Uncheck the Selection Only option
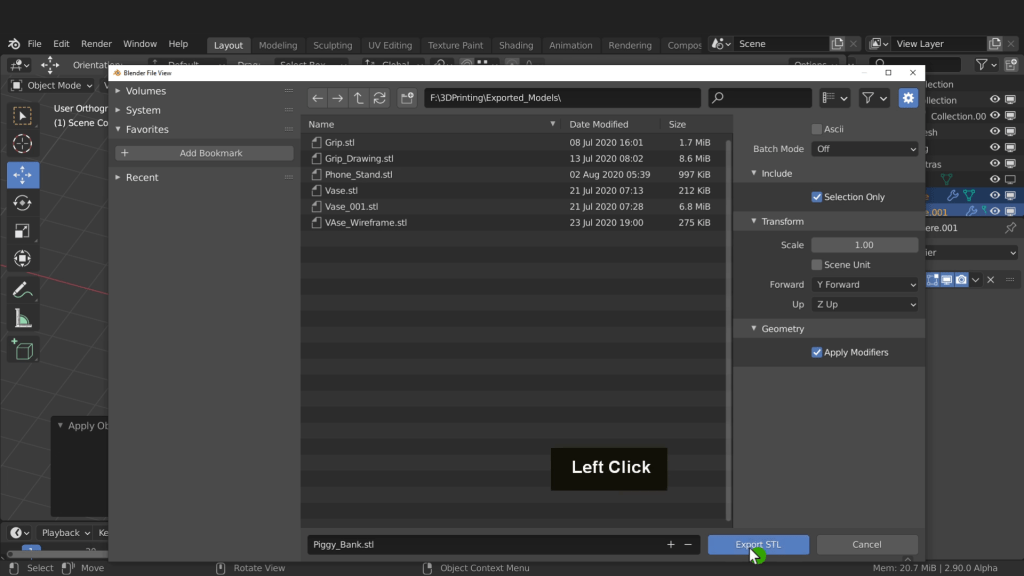This screenshot has width=1024, height=576. click(817, 197)
